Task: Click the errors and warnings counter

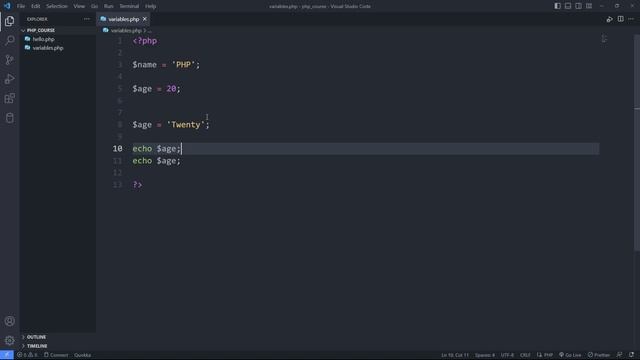Action: pos(27,355)
